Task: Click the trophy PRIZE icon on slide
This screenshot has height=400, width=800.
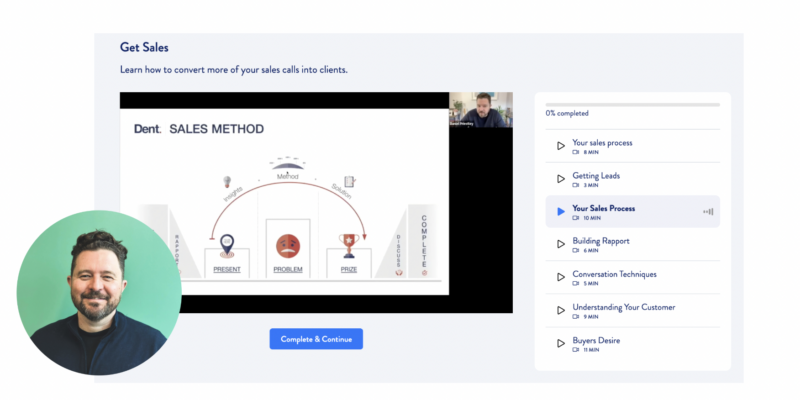Action: click(347, 245)
